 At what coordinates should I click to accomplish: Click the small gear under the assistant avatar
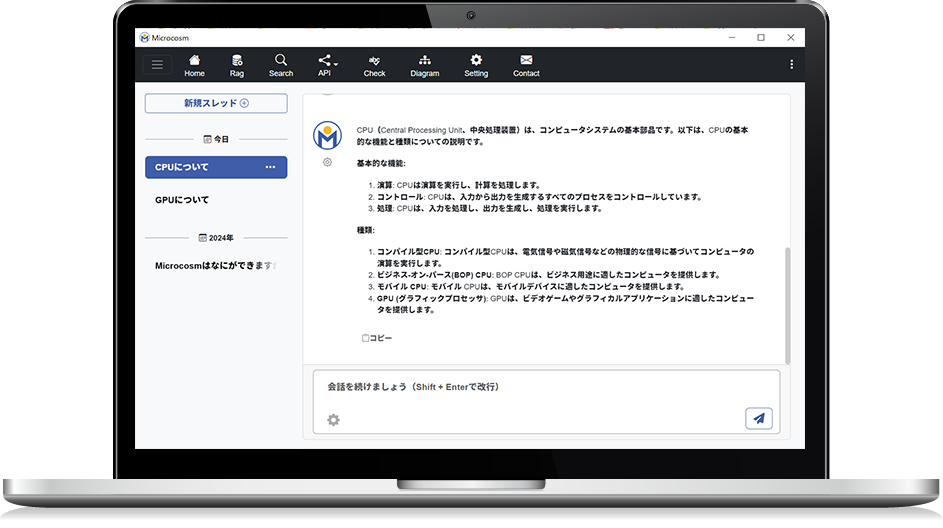click(327, 162)
